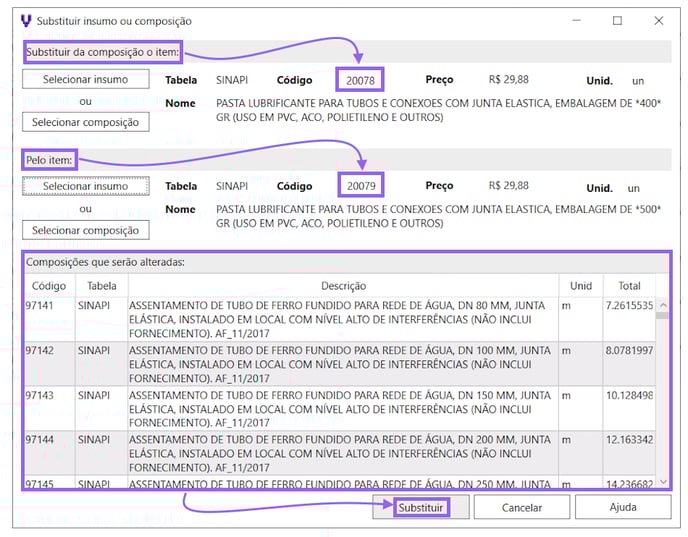688x537 pixels.
Task: Click the app logo icon in title bar
Action: click(x=26, y=21)
